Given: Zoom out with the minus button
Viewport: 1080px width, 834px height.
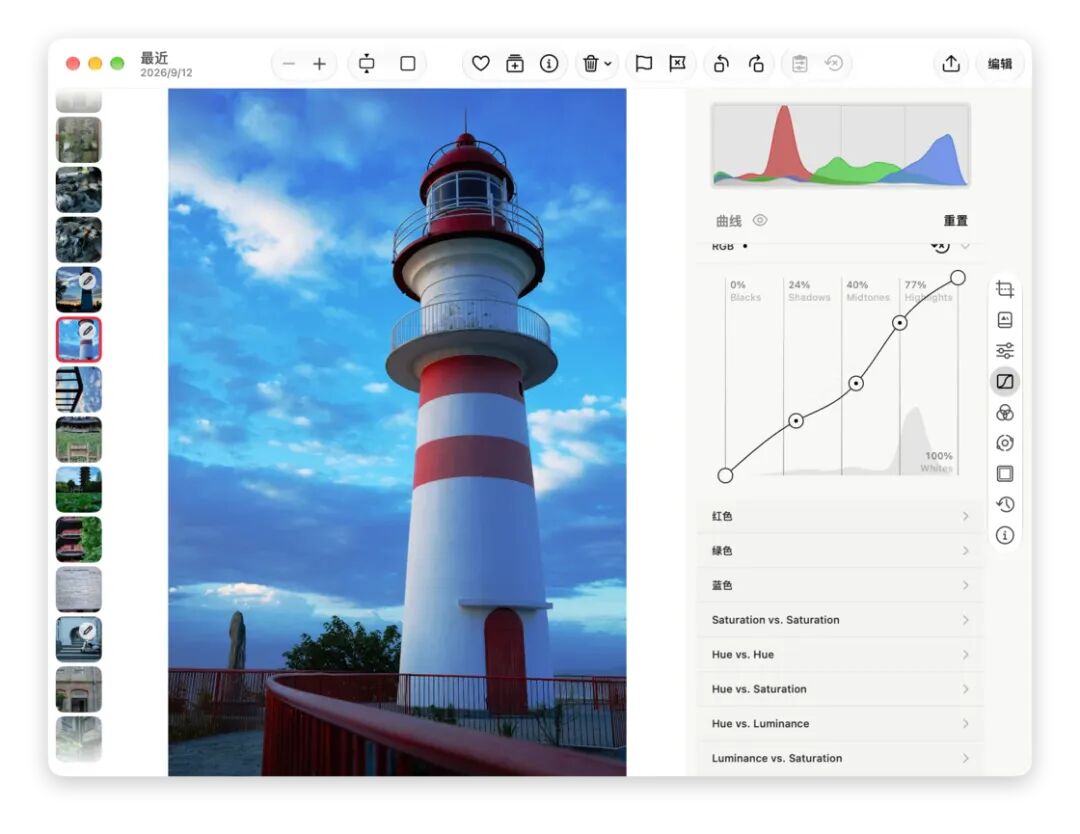Looking at the screenshot, I should point(289,64).
